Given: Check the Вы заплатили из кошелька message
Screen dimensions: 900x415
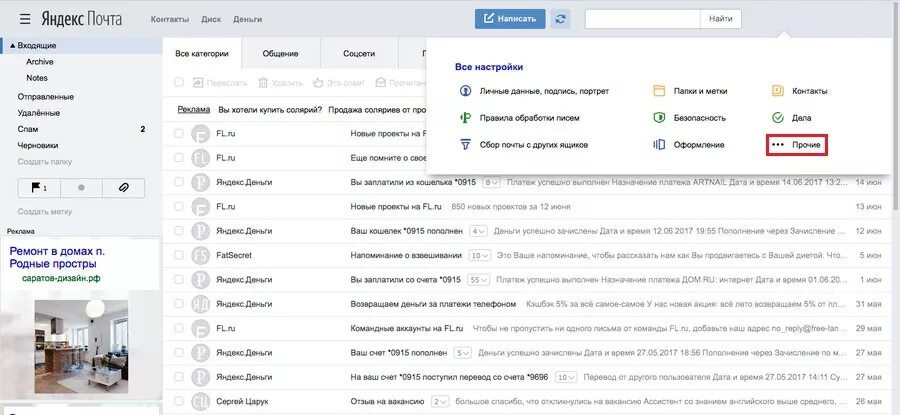Looking at the screenshot, I should pyautogui.click(x=179, y=182).
